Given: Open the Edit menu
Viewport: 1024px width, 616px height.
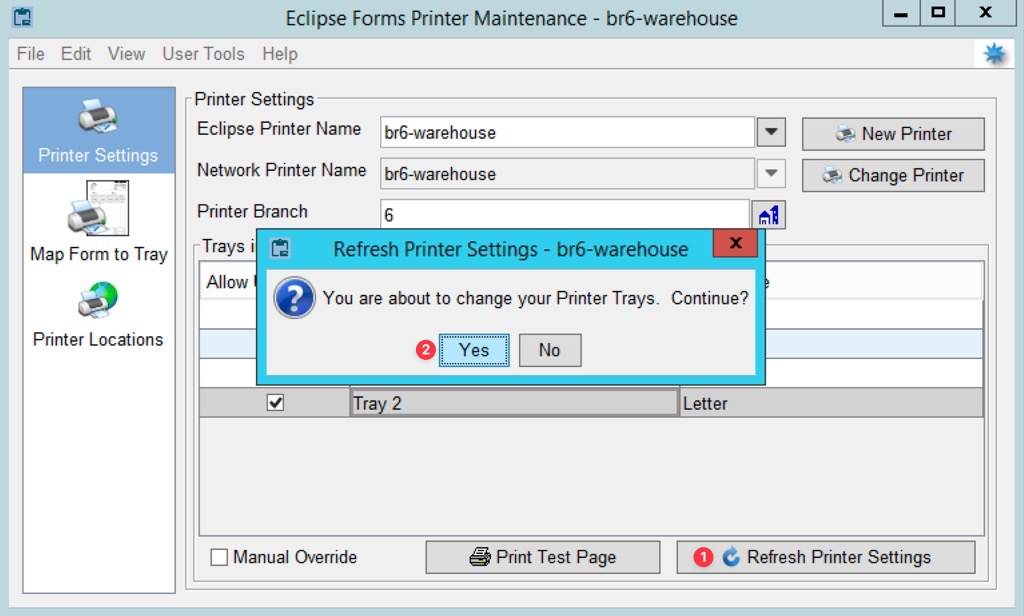Looking at the screenshot, I should (76, 54).
